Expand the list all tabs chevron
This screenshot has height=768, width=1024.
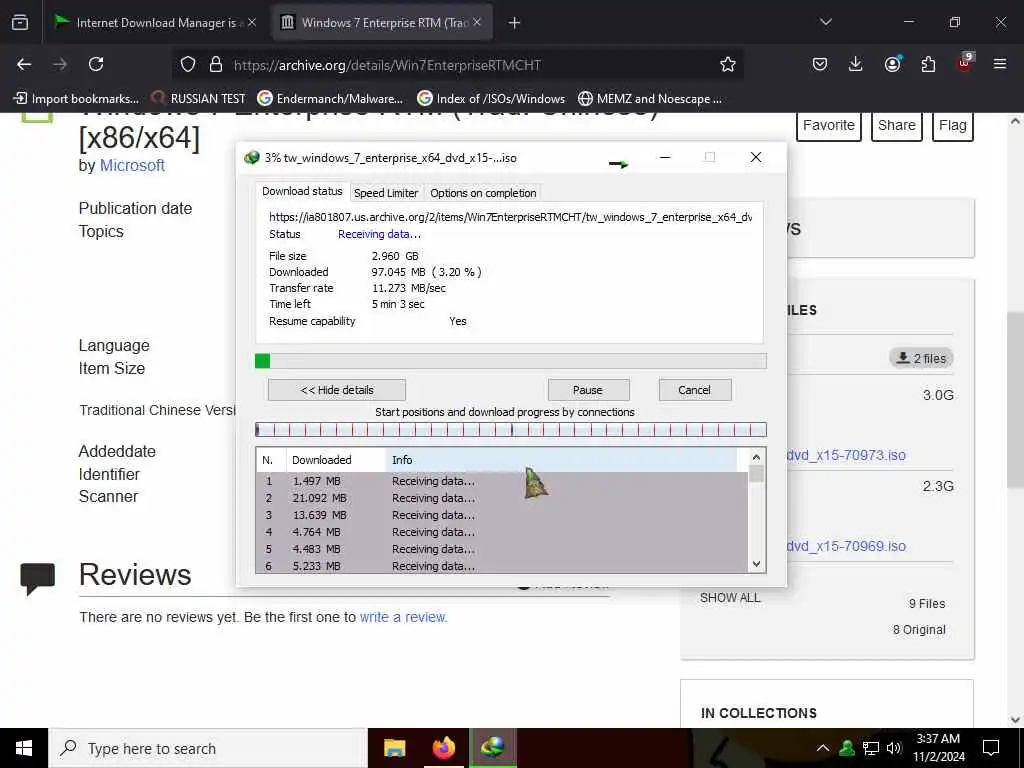[825, 22]
